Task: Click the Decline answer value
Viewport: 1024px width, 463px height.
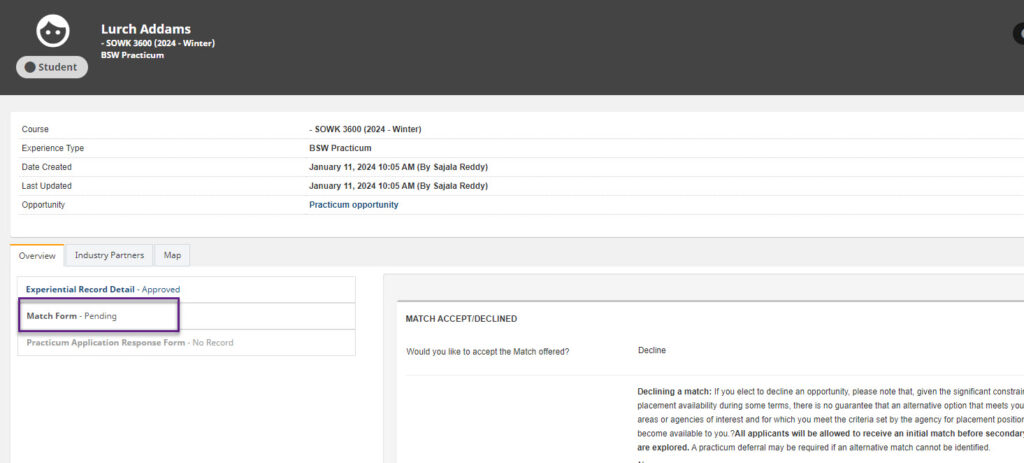Action: tap(652, 351)
